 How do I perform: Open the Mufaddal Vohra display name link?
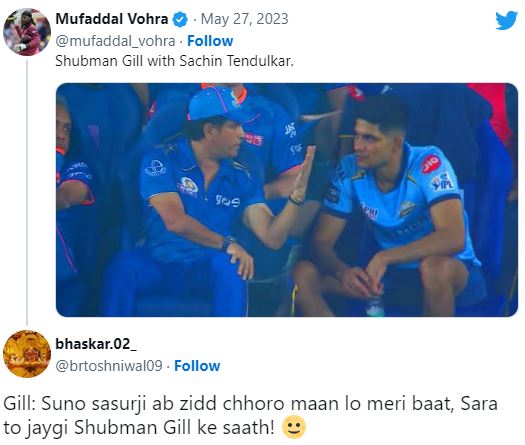(x=111, y=19)
